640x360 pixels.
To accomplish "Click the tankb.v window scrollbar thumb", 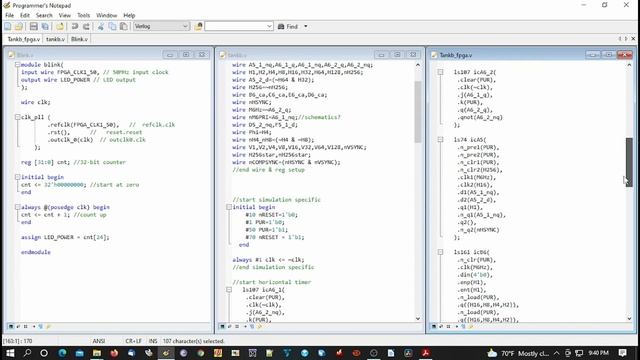I will click(418, 111).
